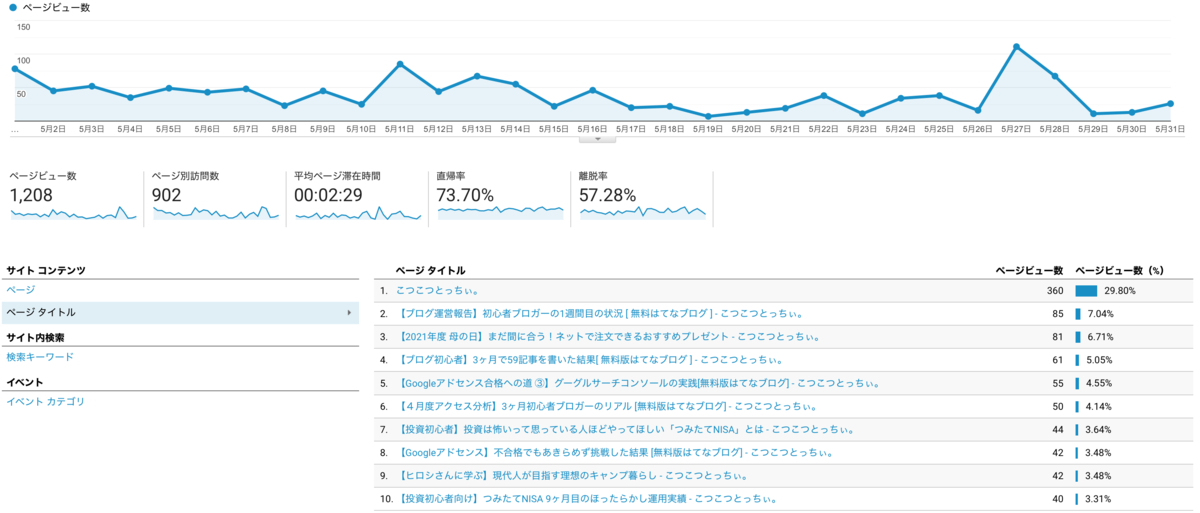Select the 離脱率 57.28% metric
The height and width of the screenshot is (513, 1200).
[643, 198]
